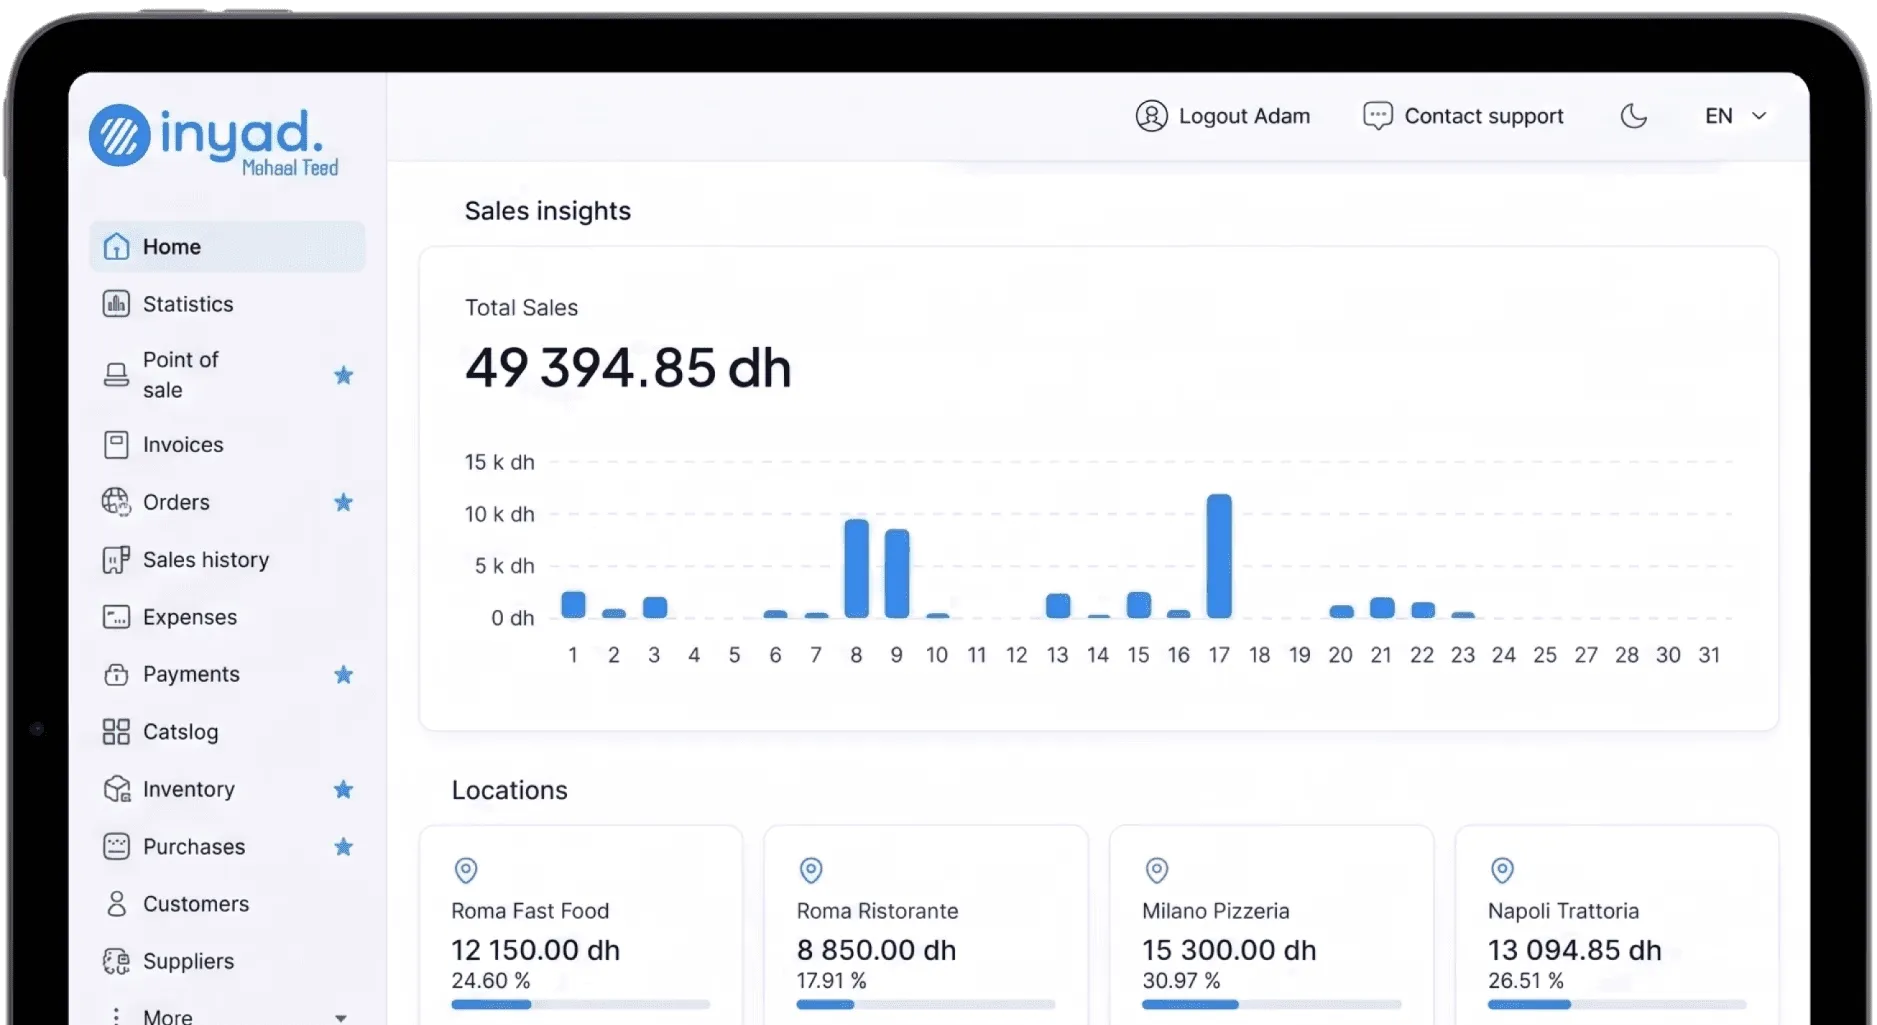Click the Milano Pizzeria location pin

point(1157,870)
